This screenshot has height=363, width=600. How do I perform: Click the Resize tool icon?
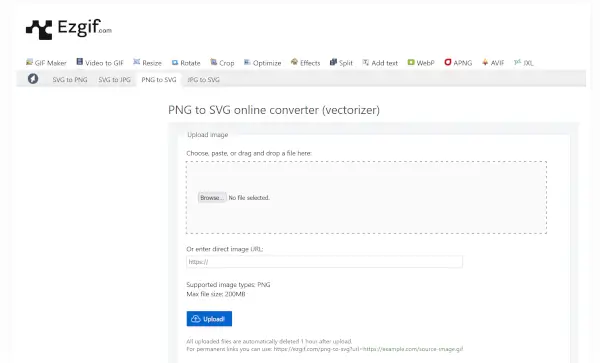136,62
